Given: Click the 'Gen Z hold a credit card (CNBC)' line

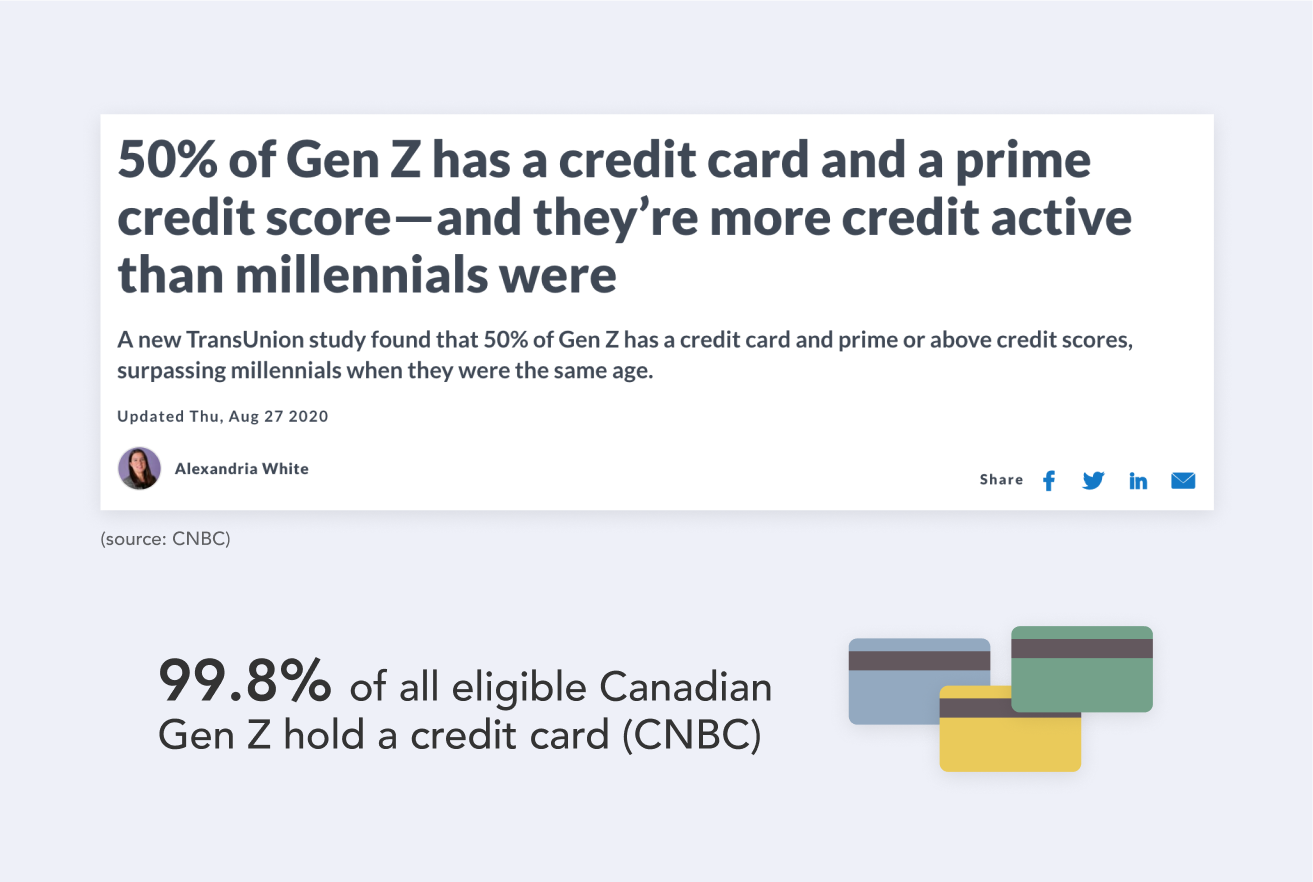Looking at the screenshot, I should point(460,736).
